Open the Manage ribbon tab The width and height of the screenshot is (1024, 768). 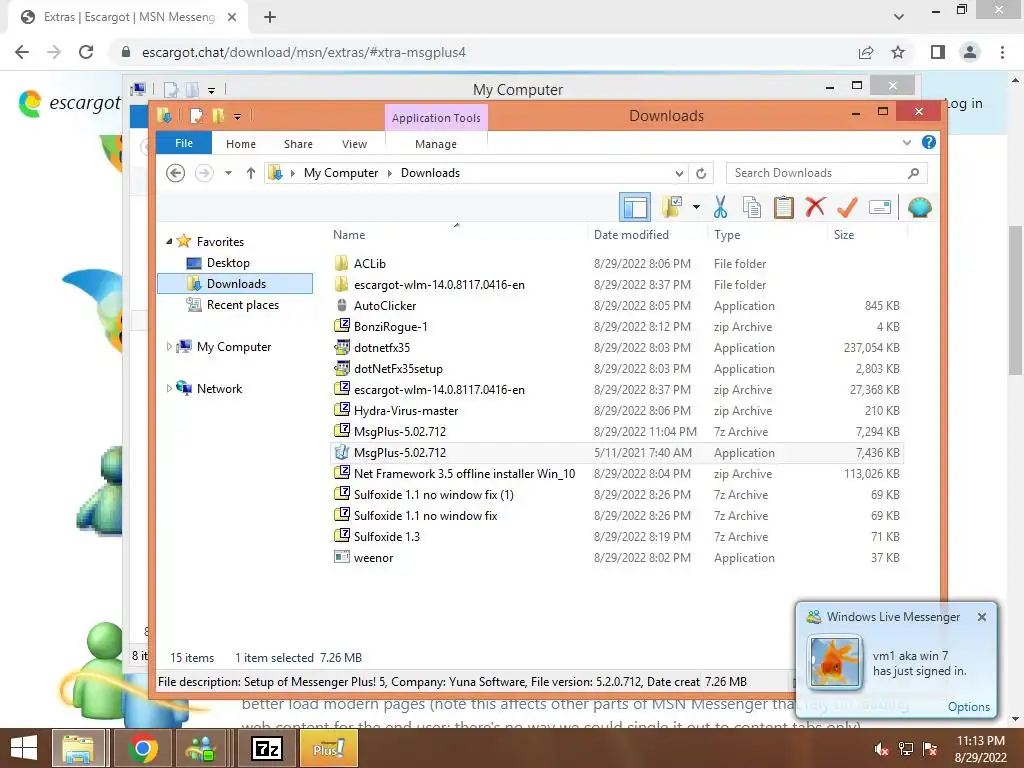click(x=436, y=144)
